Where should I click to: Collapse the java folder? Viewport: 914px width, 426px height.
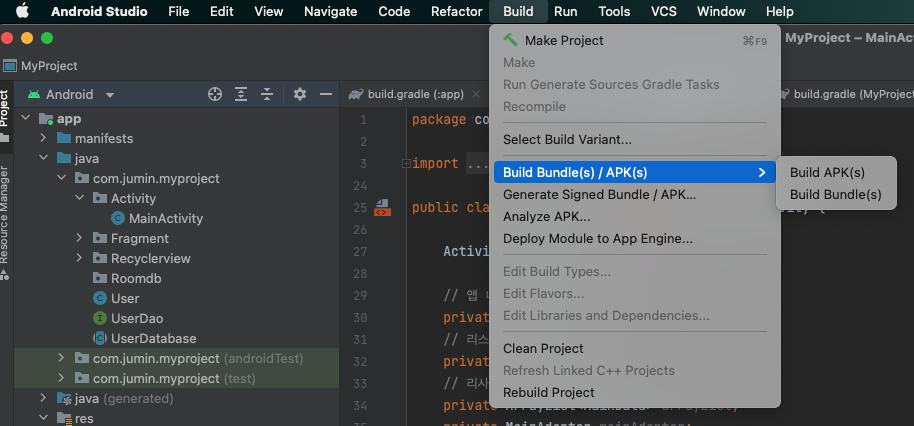[43, 158]
